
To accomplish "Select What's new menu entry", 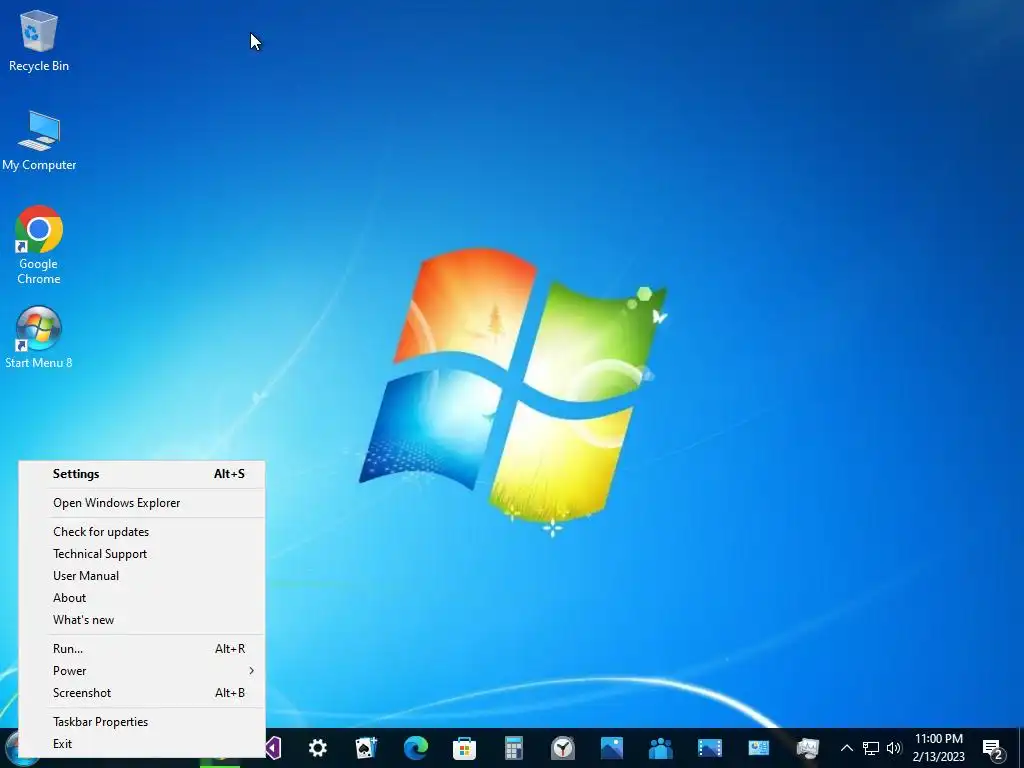I will coord(142,620).
